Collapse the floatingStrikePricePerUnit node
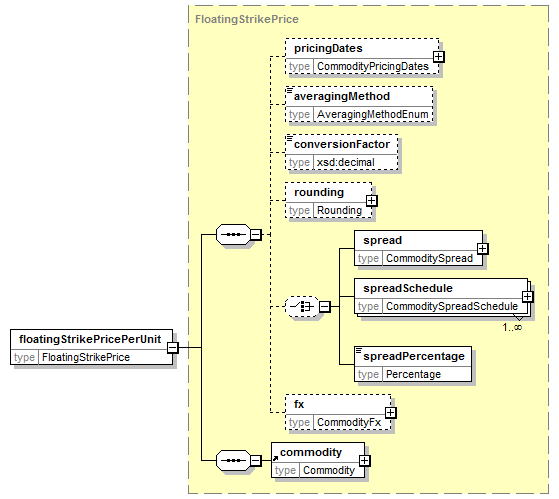Viewport: 559px width, 499px height. click(x=173, y=347)
